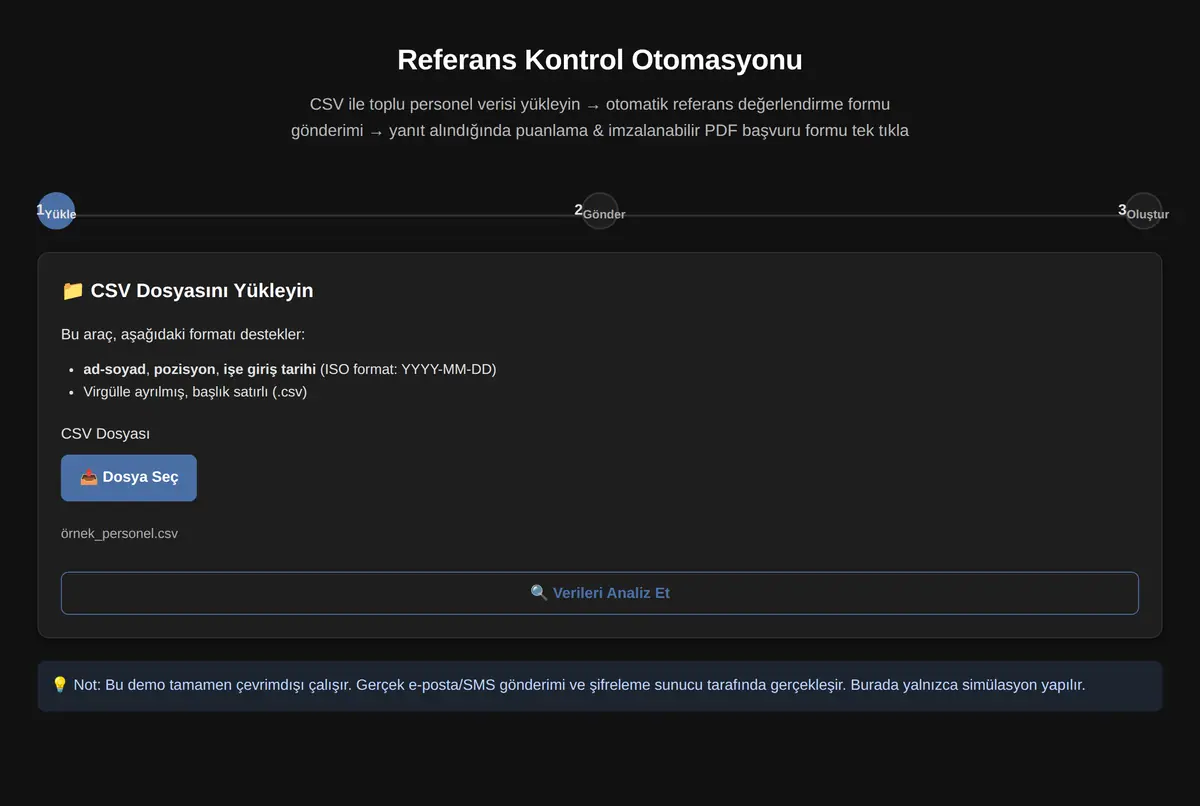This screenshot has height=806, width=1200.
Task: Click the note about demo çevrimdışı çalışır
Action: (600, 686)
